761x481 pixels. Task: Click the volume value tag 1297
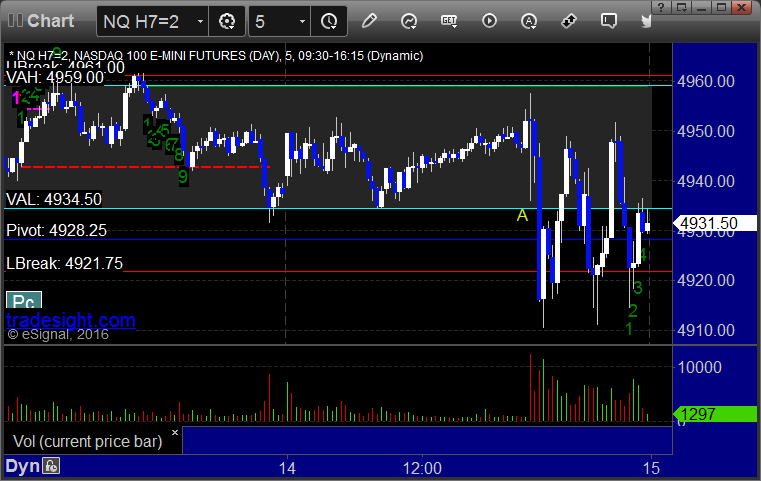pos(714,414)
